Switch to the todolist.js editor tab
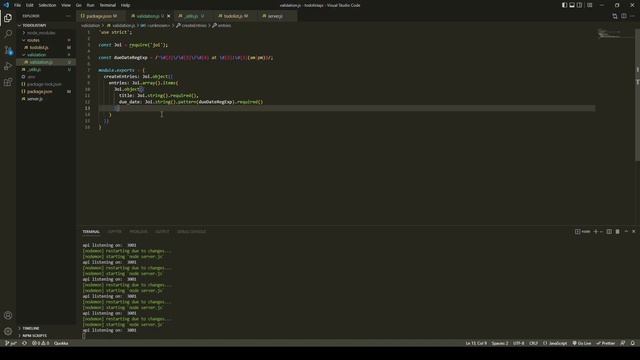 [236, 16]
